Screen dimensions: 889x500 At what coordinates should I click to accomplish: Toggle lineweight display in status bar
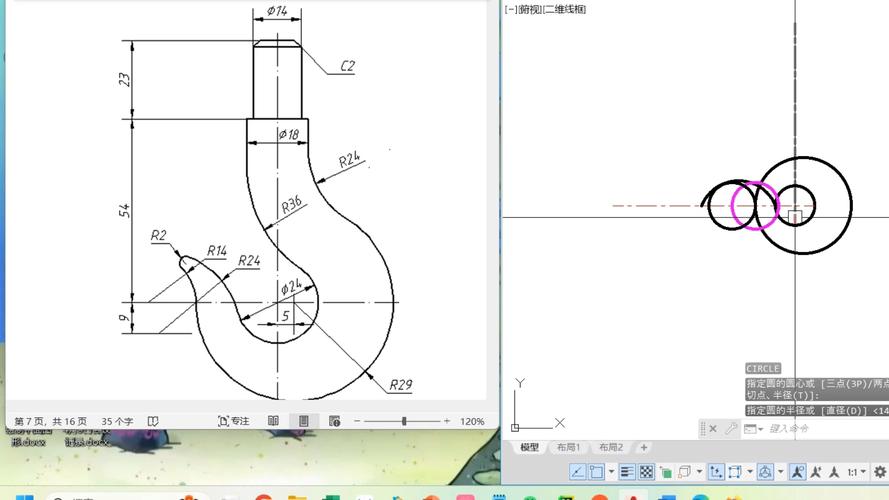click(627, 472)
